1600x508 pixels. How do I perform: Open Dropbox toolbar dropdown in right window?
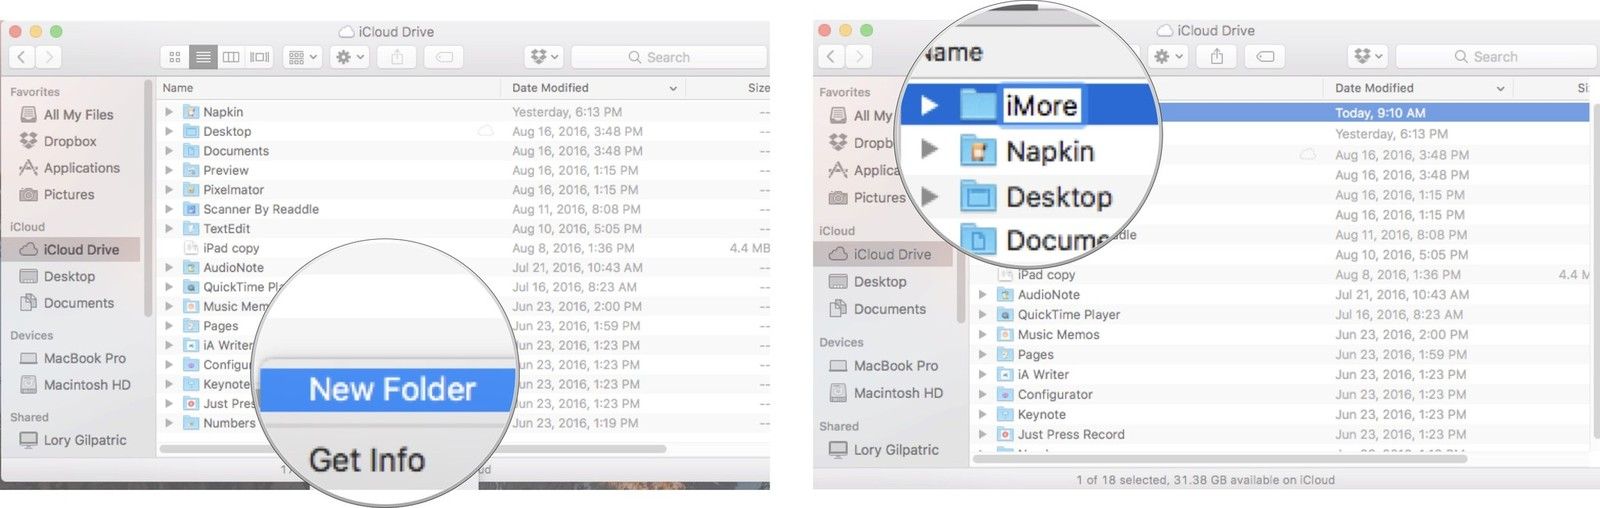coord(1367,57)
